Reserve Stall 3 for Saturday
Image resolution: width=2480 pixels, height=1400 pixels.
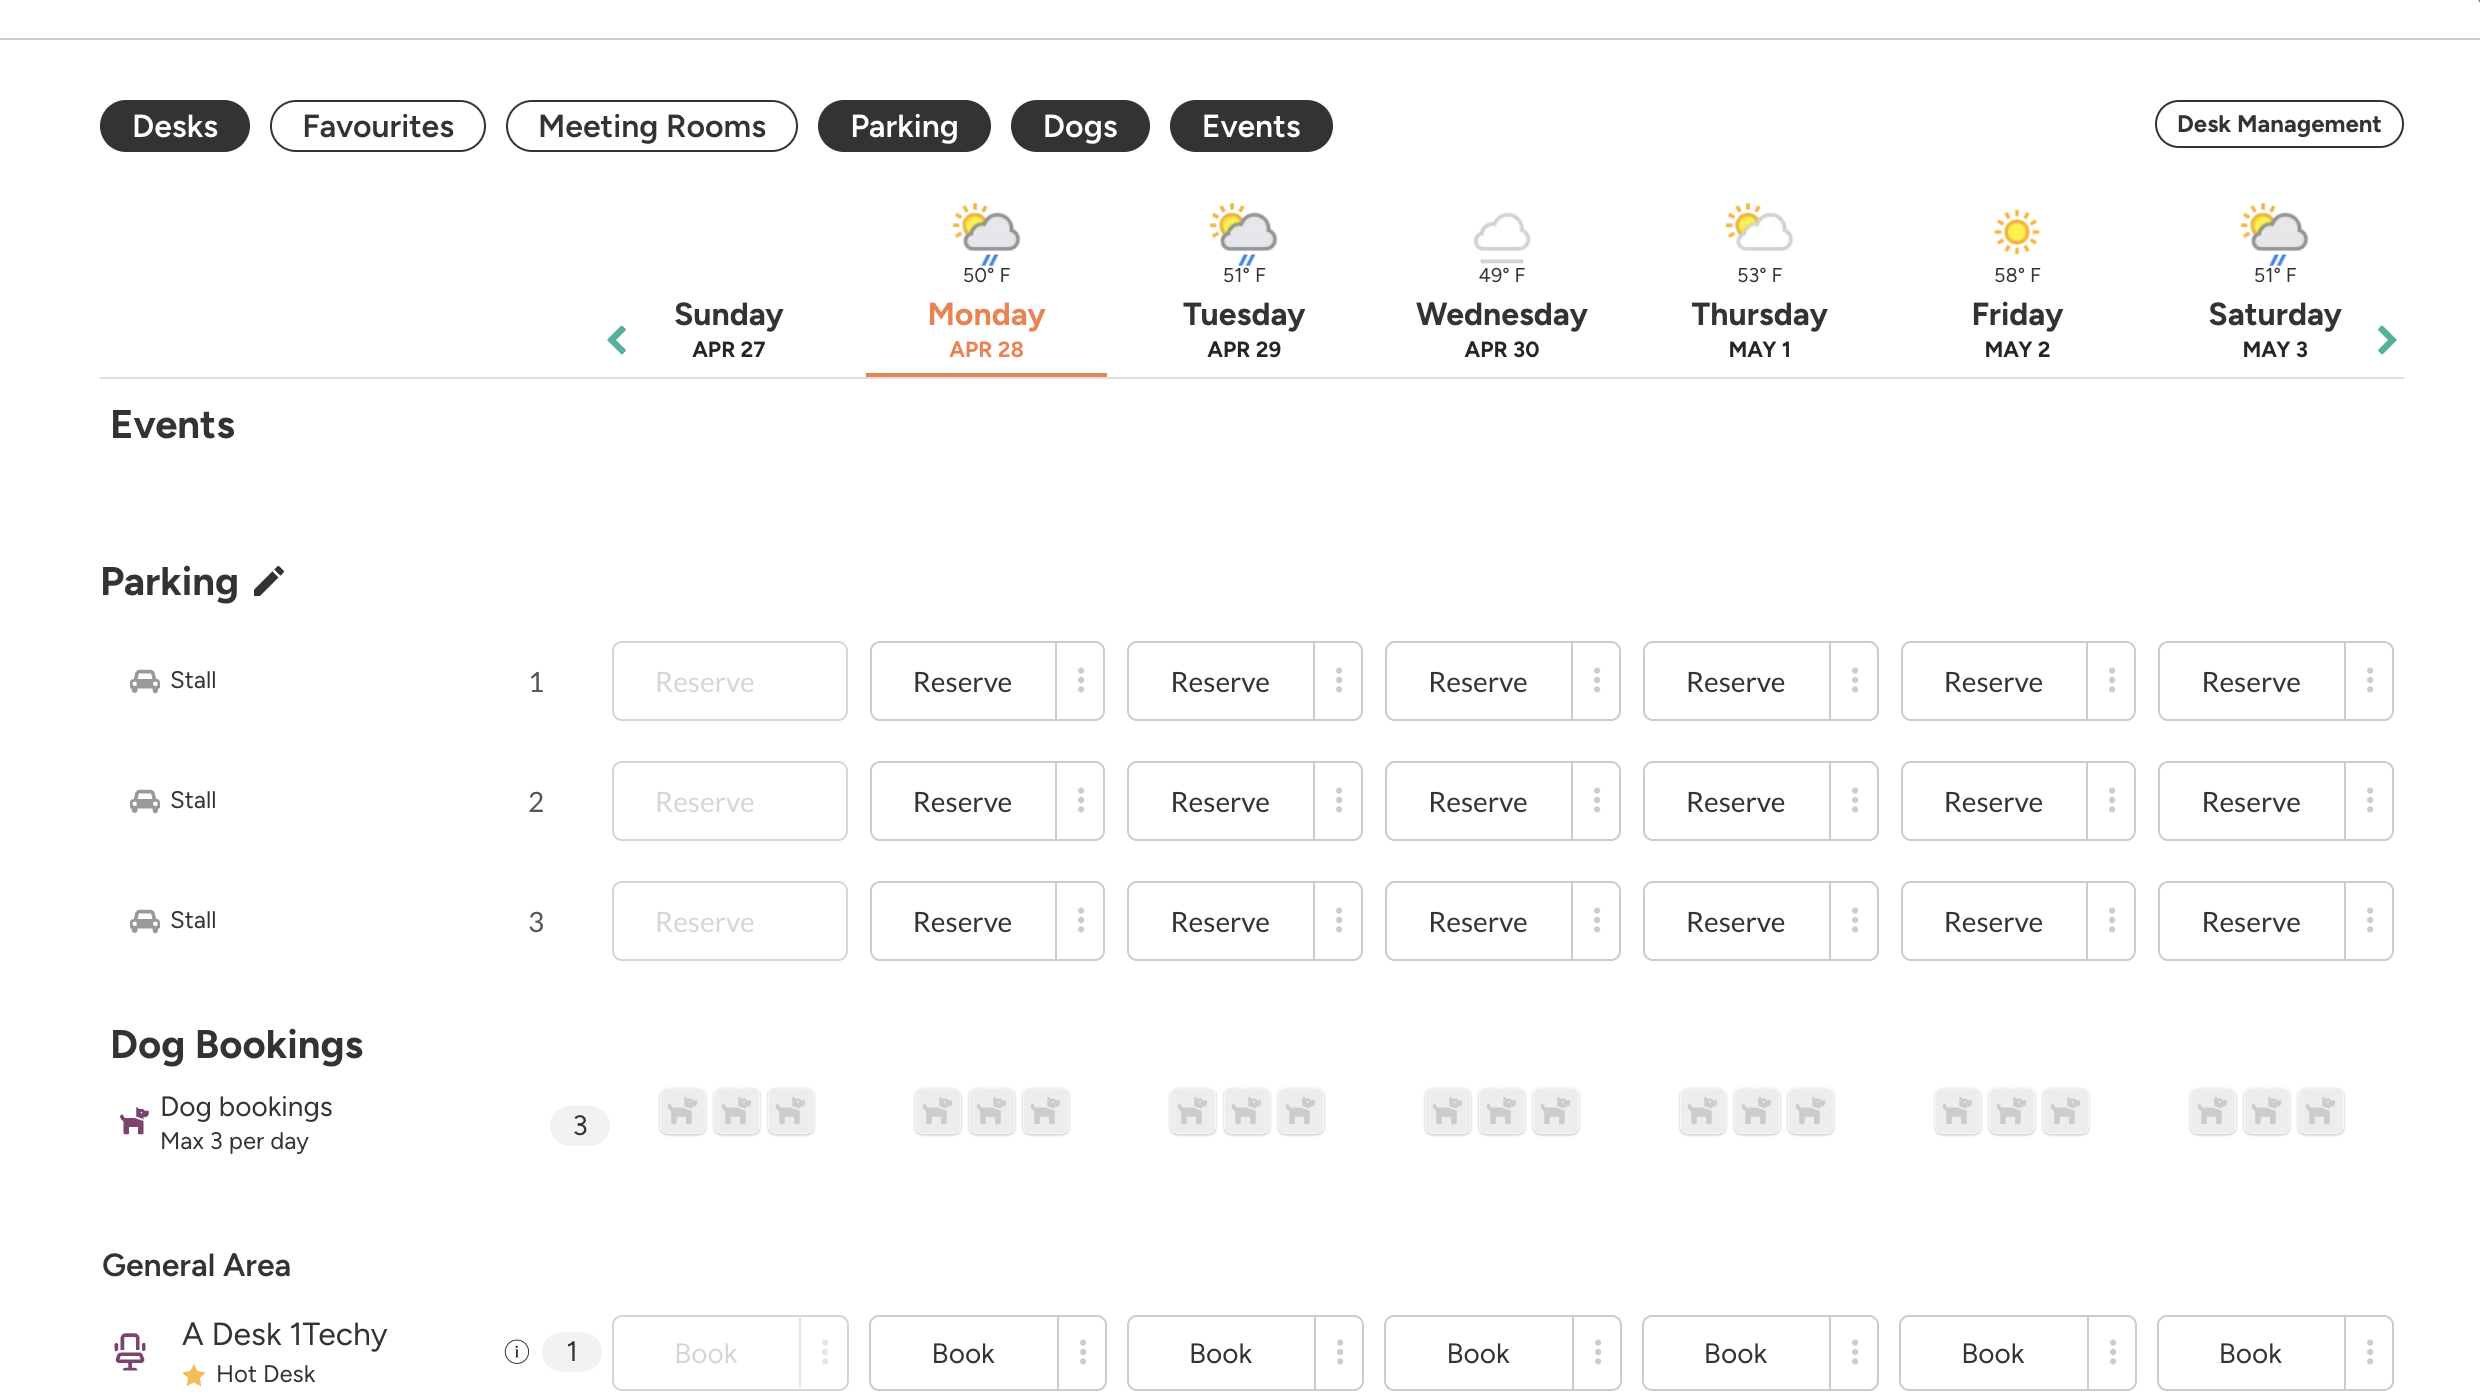pyautogui.click(x=2251, y=921)
